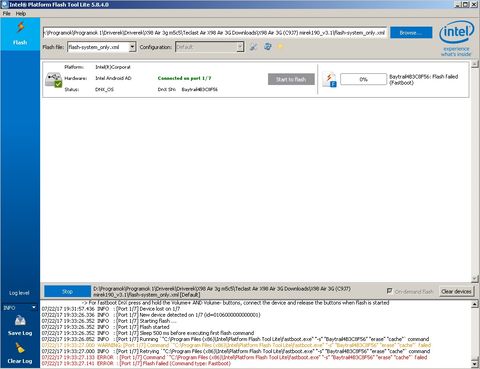Click the flash file path input field
The width and height of the screenshot is (480, 369).
click(x=215, y=33)
